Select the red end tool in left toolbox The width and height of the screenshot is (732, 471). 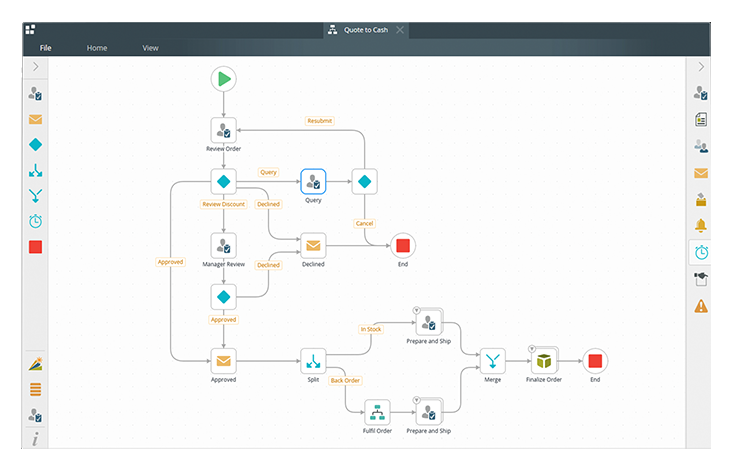click(x=35, y=247)
